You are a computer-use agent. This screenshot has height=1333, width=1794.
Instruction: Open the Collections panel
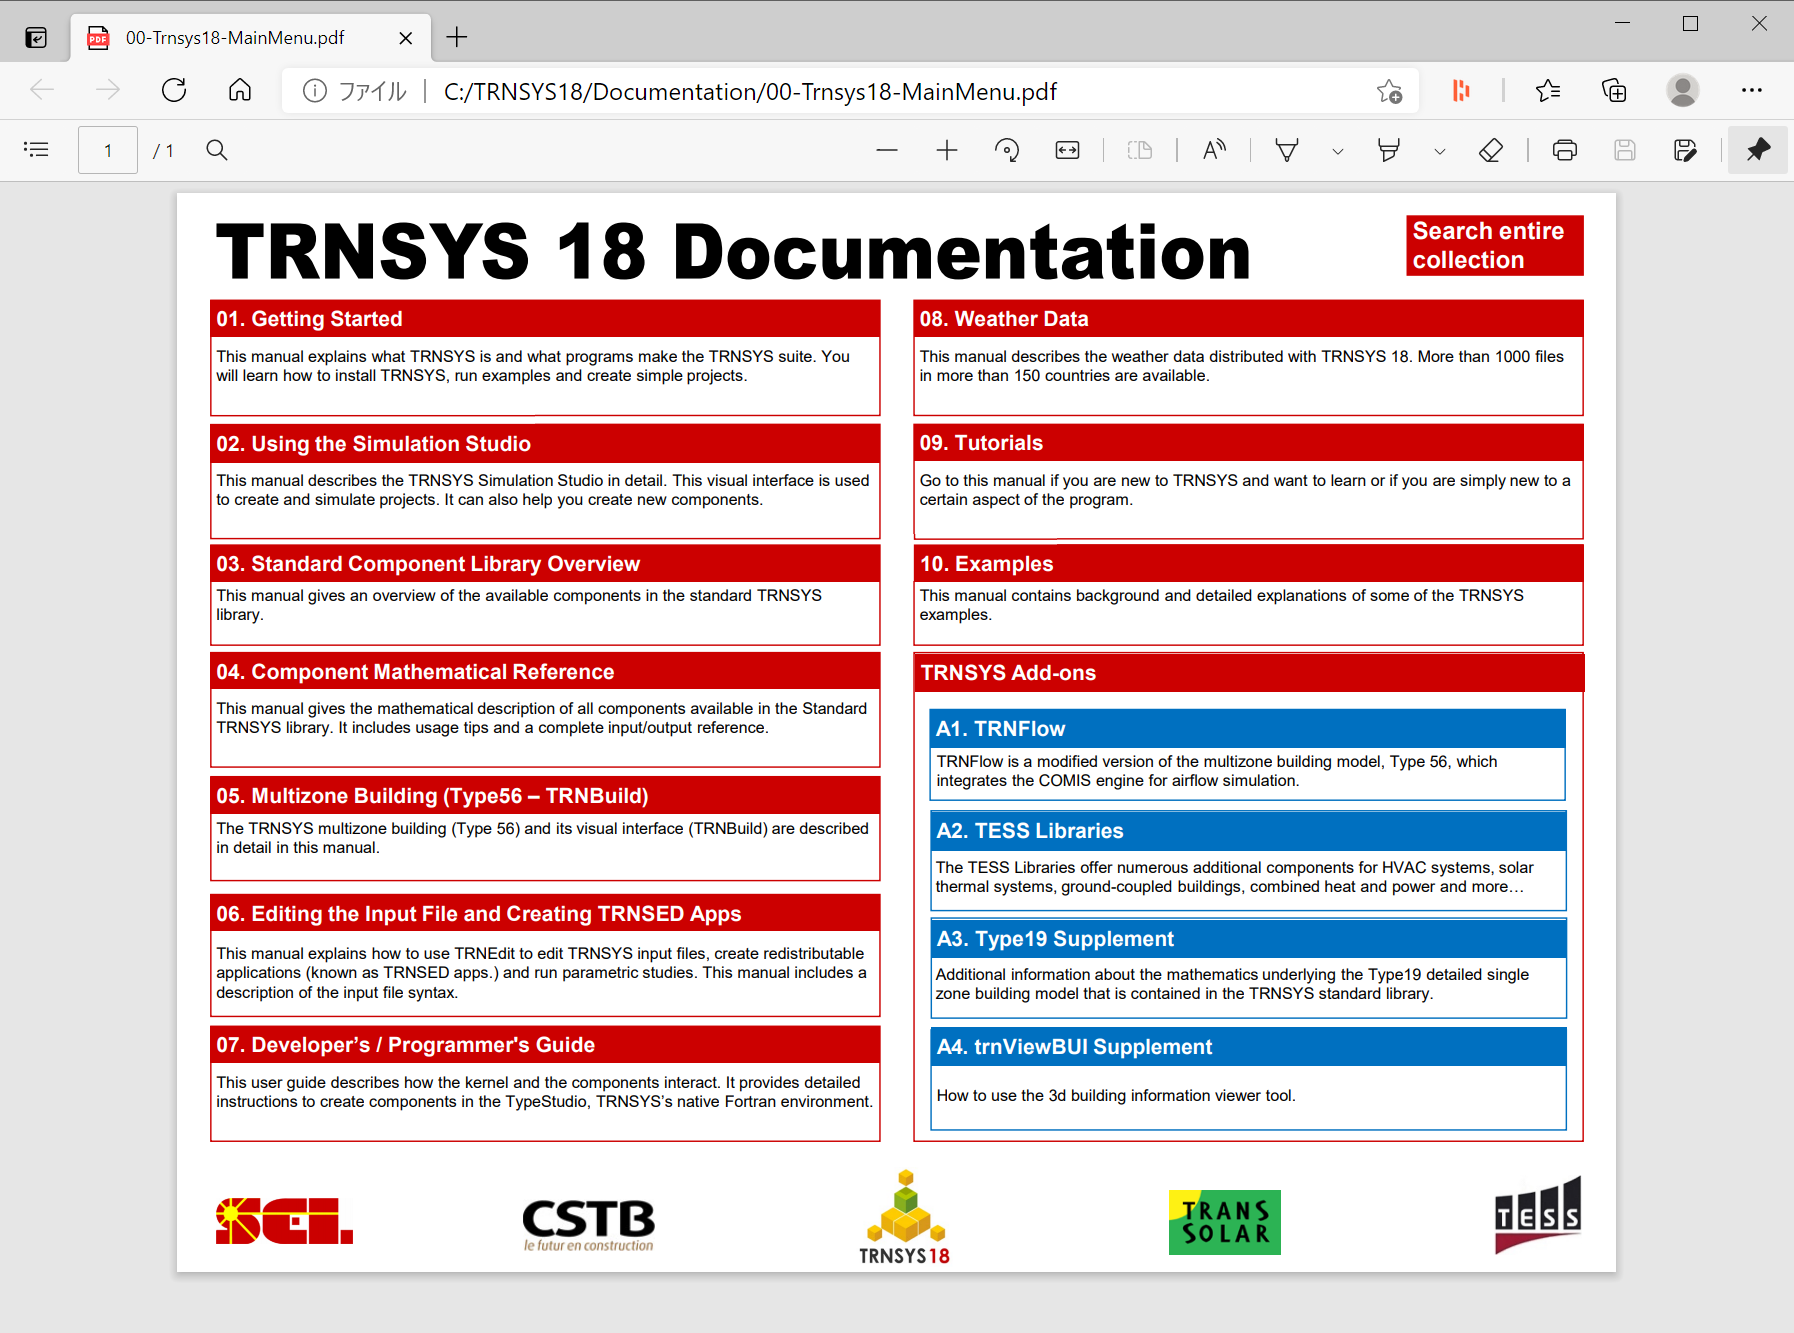pos(1614,90)
